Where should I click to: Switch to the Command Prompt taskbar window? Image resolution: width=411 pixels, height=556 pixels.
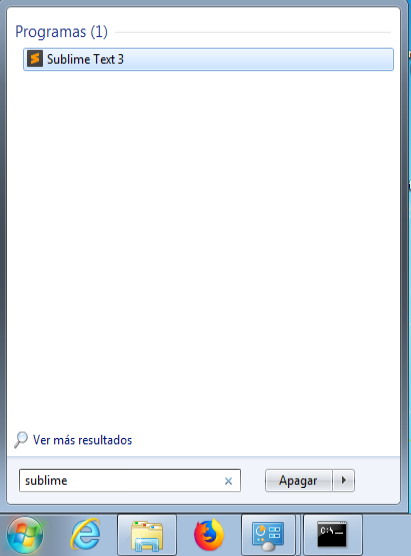332,535
